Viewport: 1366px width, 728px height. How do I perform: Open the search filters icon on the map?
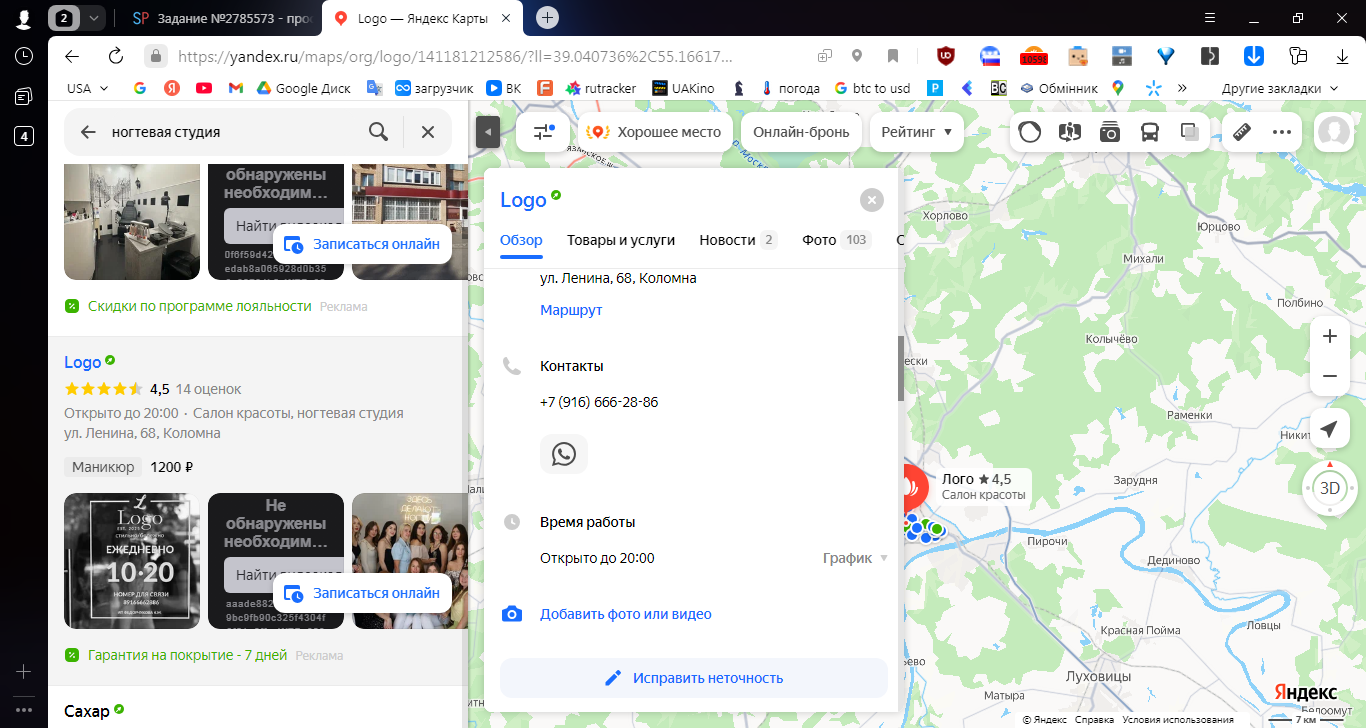(544, 132)
